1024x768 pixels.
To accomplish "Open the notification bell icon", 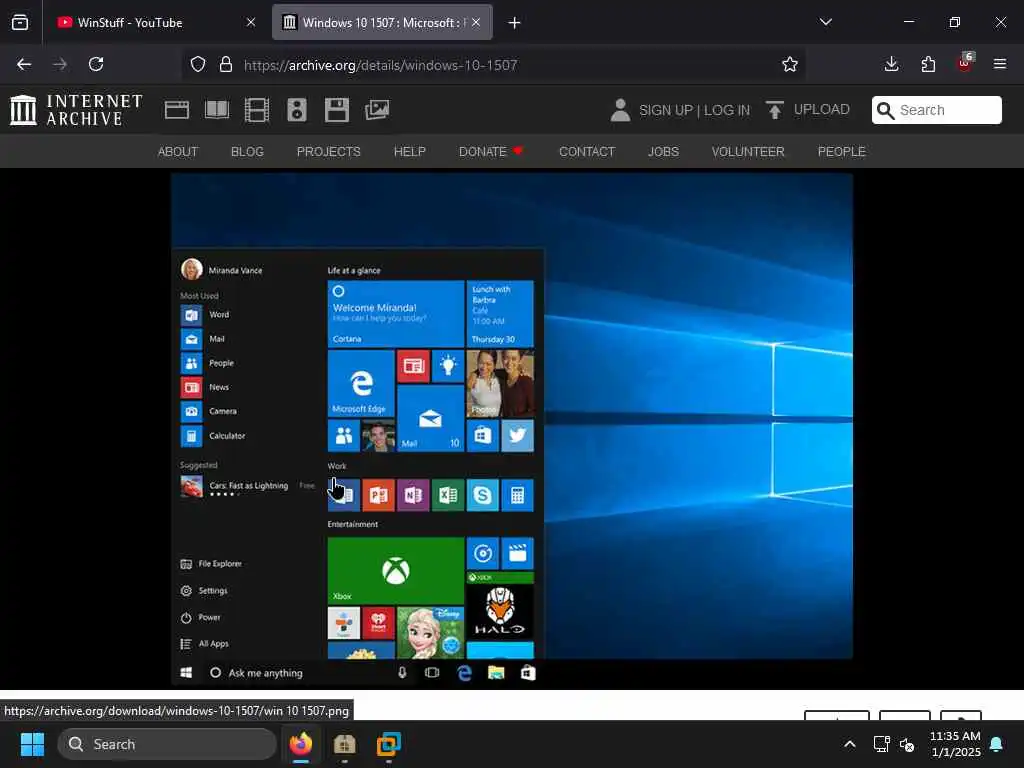I will click(997, 744).
